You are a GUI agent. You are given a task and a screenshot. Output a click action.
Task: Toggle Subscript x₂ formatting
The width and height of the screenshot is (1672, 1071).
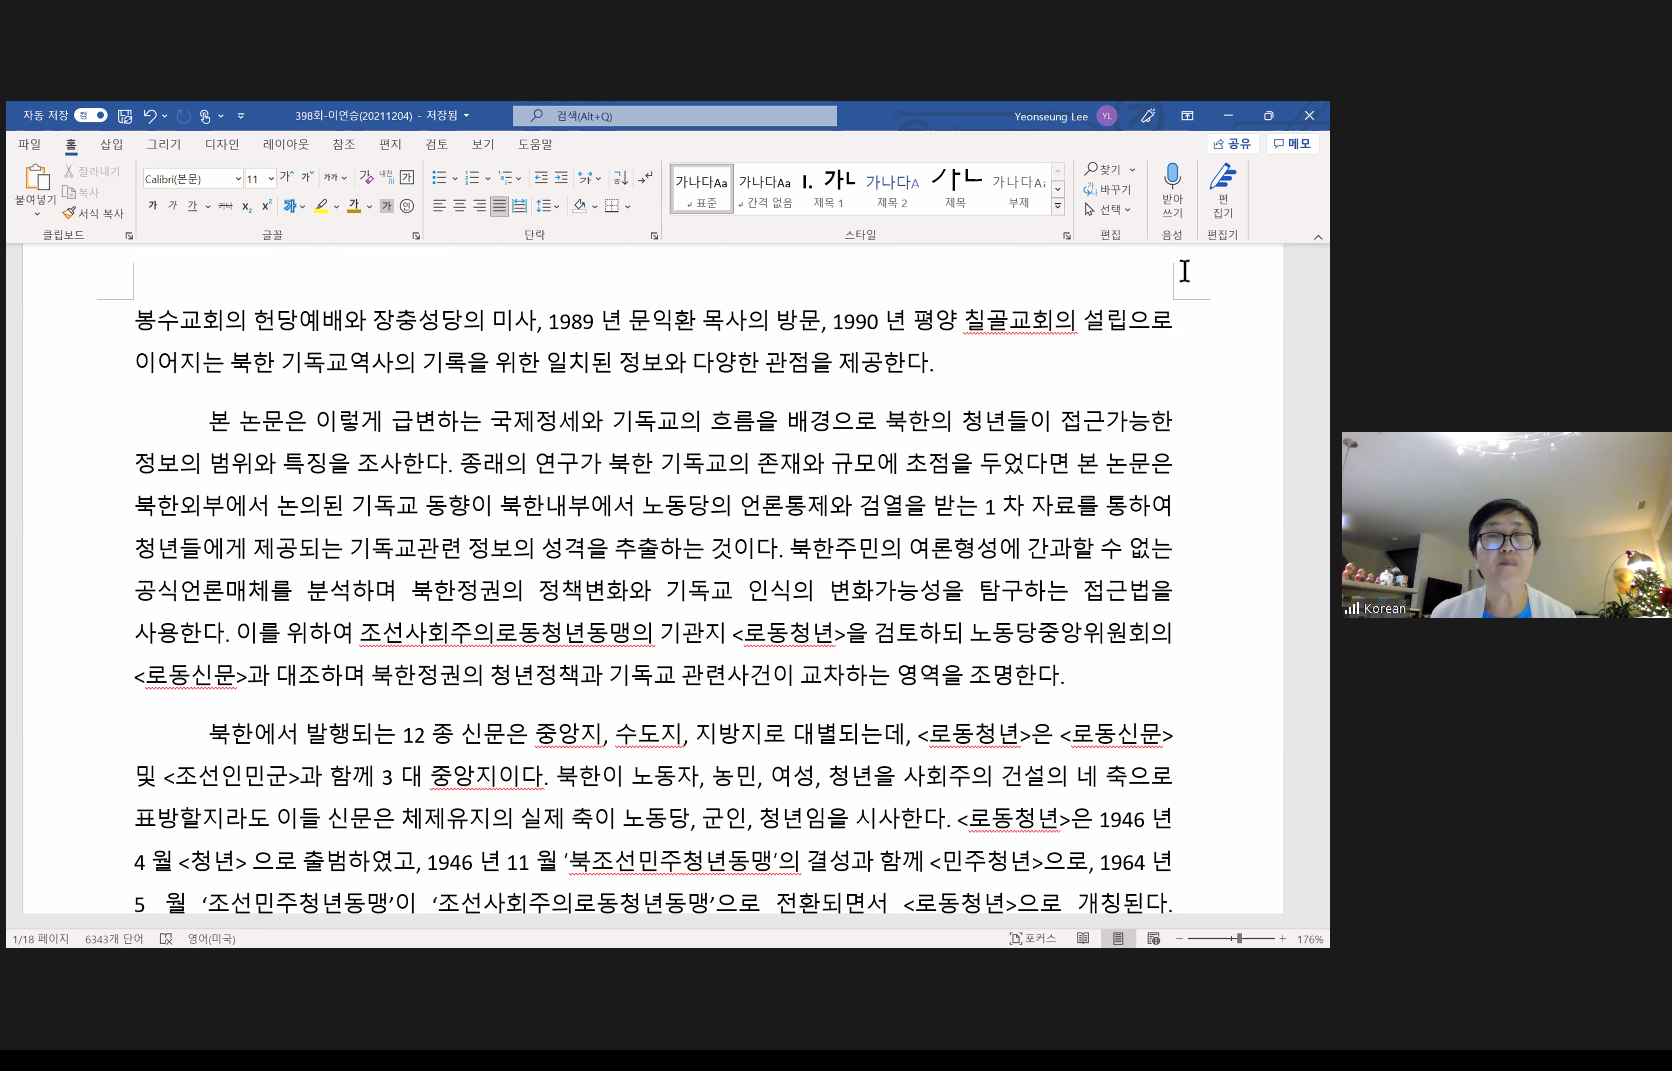[247, 206]
